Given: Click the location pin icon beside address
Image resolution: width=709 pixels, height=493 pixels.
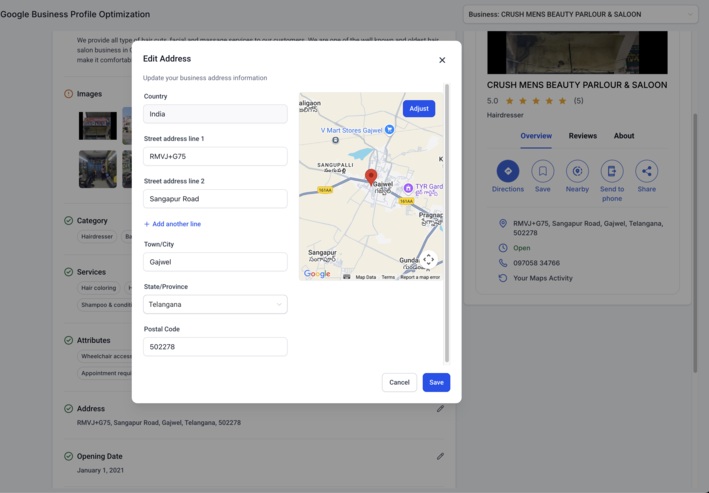Looking at the screenshot, I should point(502,223).
